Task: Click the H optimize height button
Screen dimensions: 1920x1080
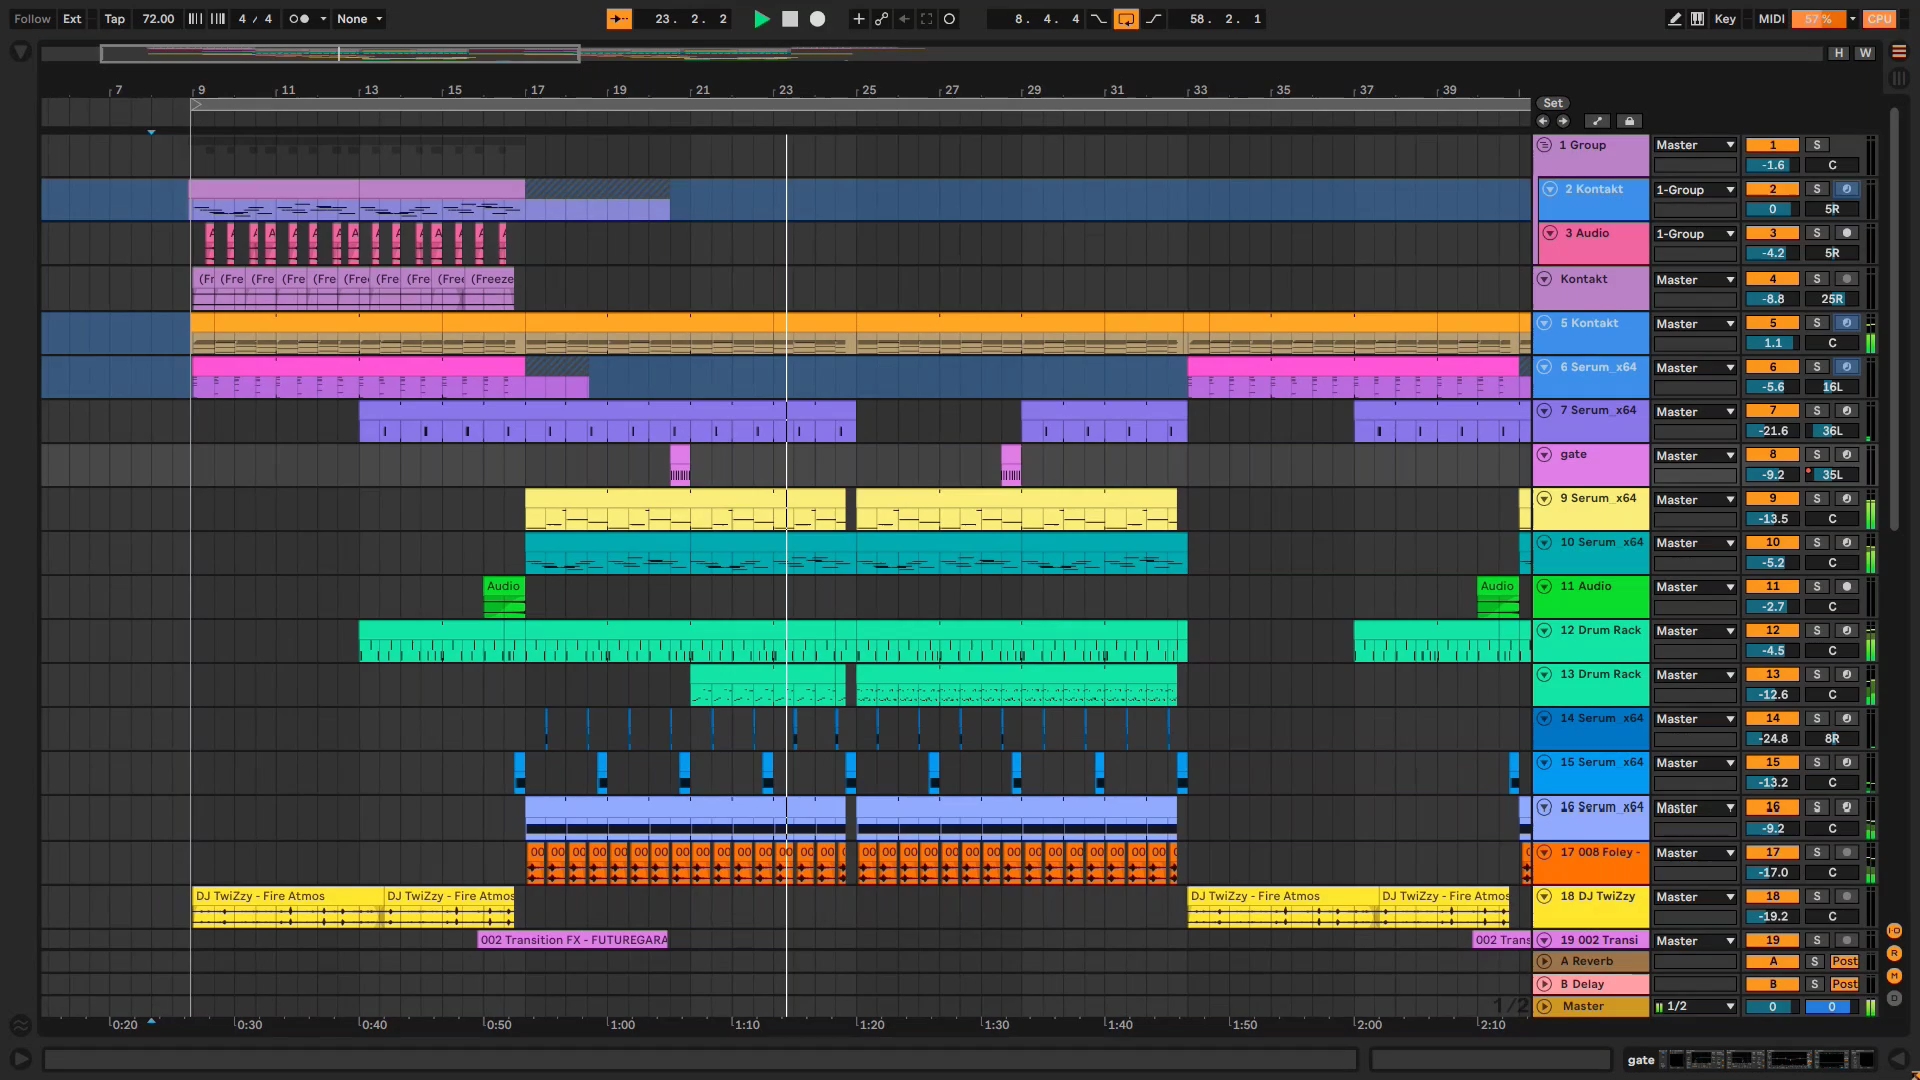Action: coord(1838,53)
